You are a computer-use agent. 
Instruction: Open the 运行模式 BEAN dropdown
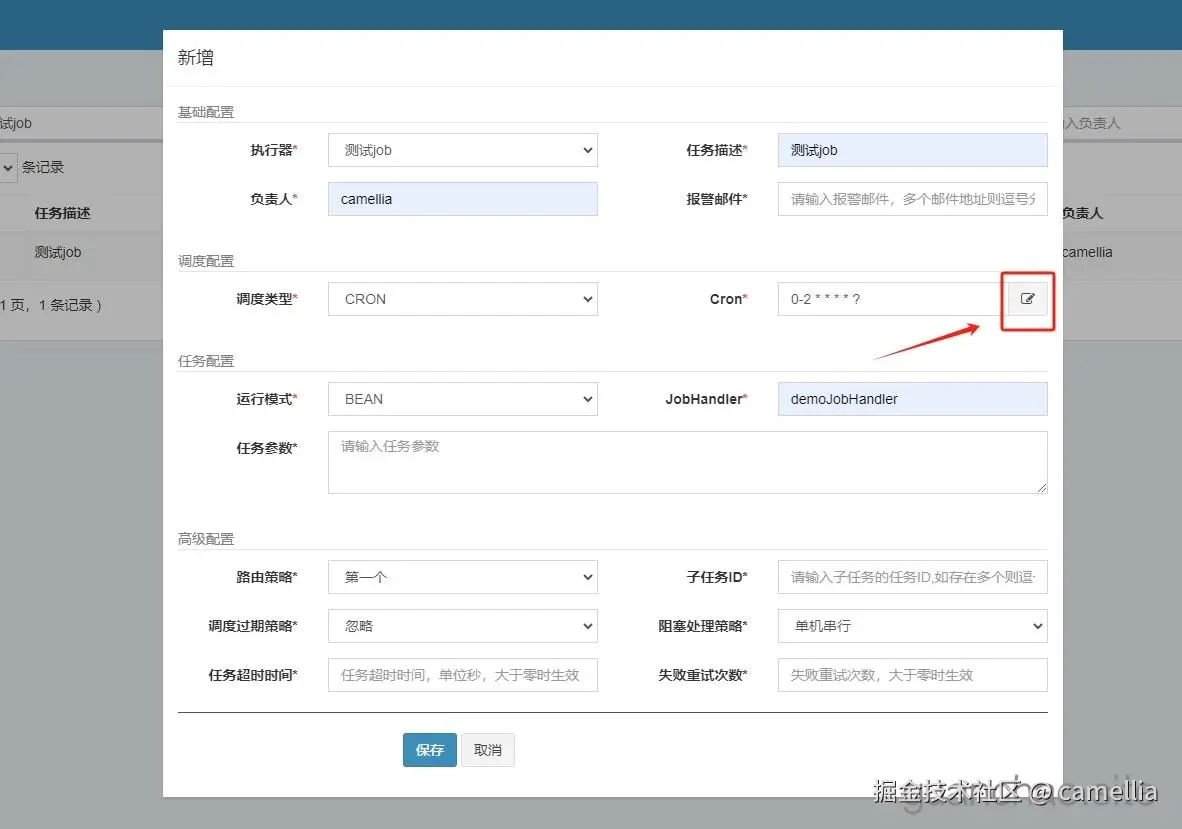pos(463,399)
